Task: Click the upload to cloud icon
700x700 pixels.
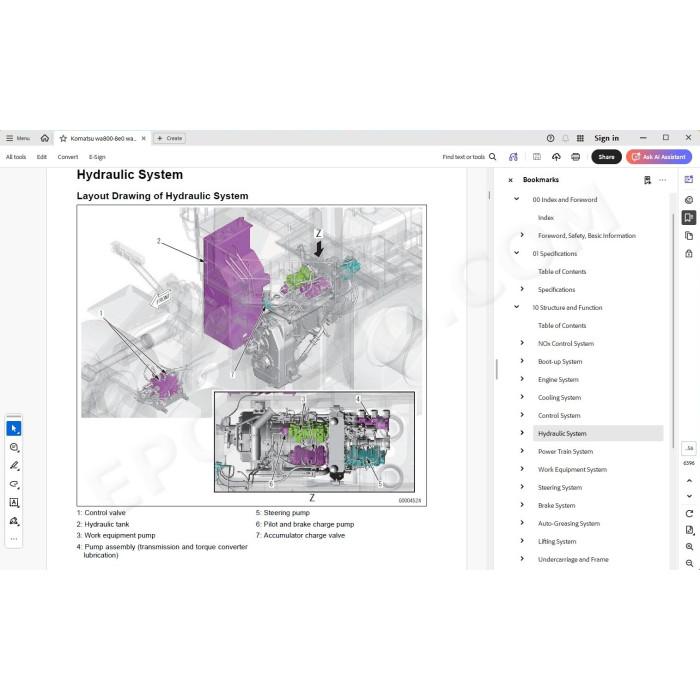Action: point(556,157)
